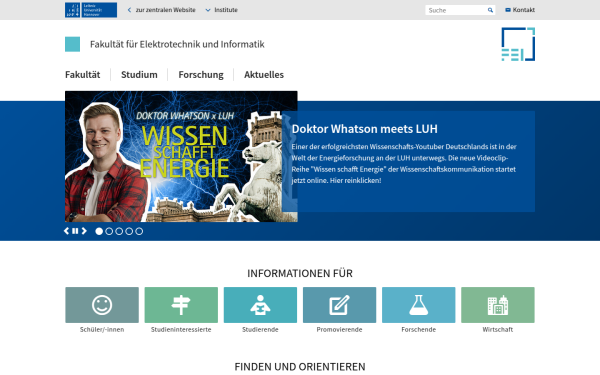
Task: Click the Kontakt envelope icon
Action: click(508, 10)
